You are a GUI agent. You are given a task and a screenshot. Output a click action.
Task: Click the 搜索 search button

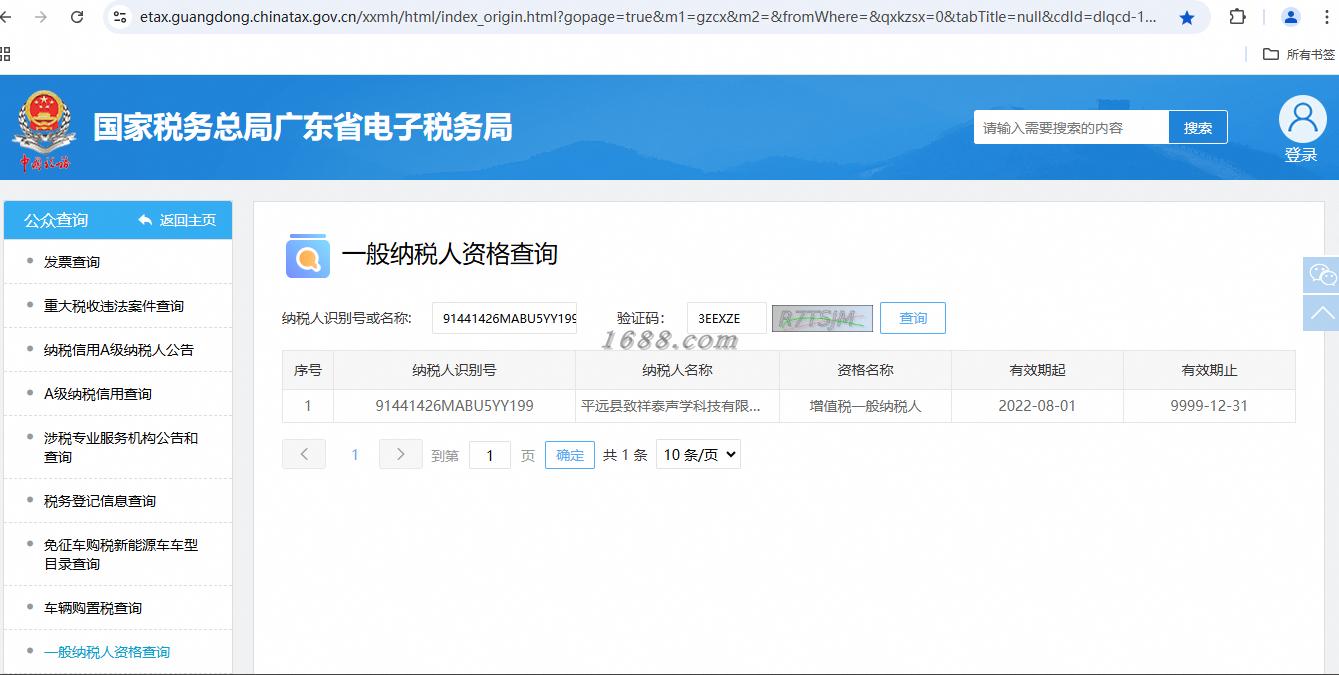(1198, 127)
